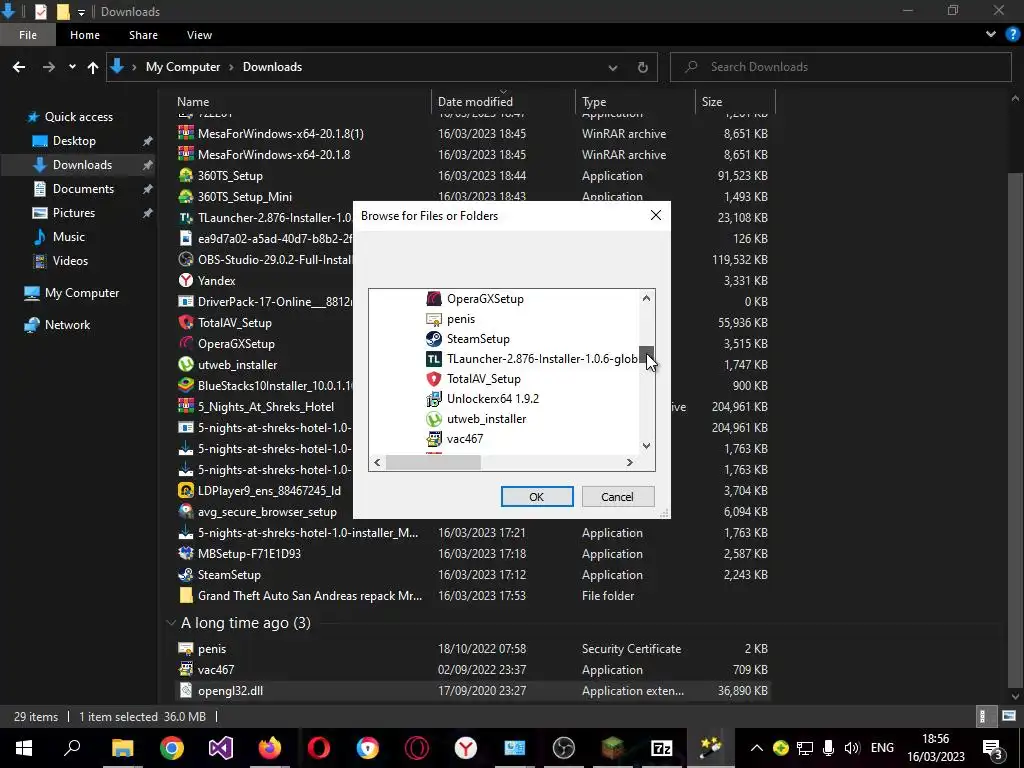
Task: Open recent locations dropdown arrow
Action: (x=72, y=67)
